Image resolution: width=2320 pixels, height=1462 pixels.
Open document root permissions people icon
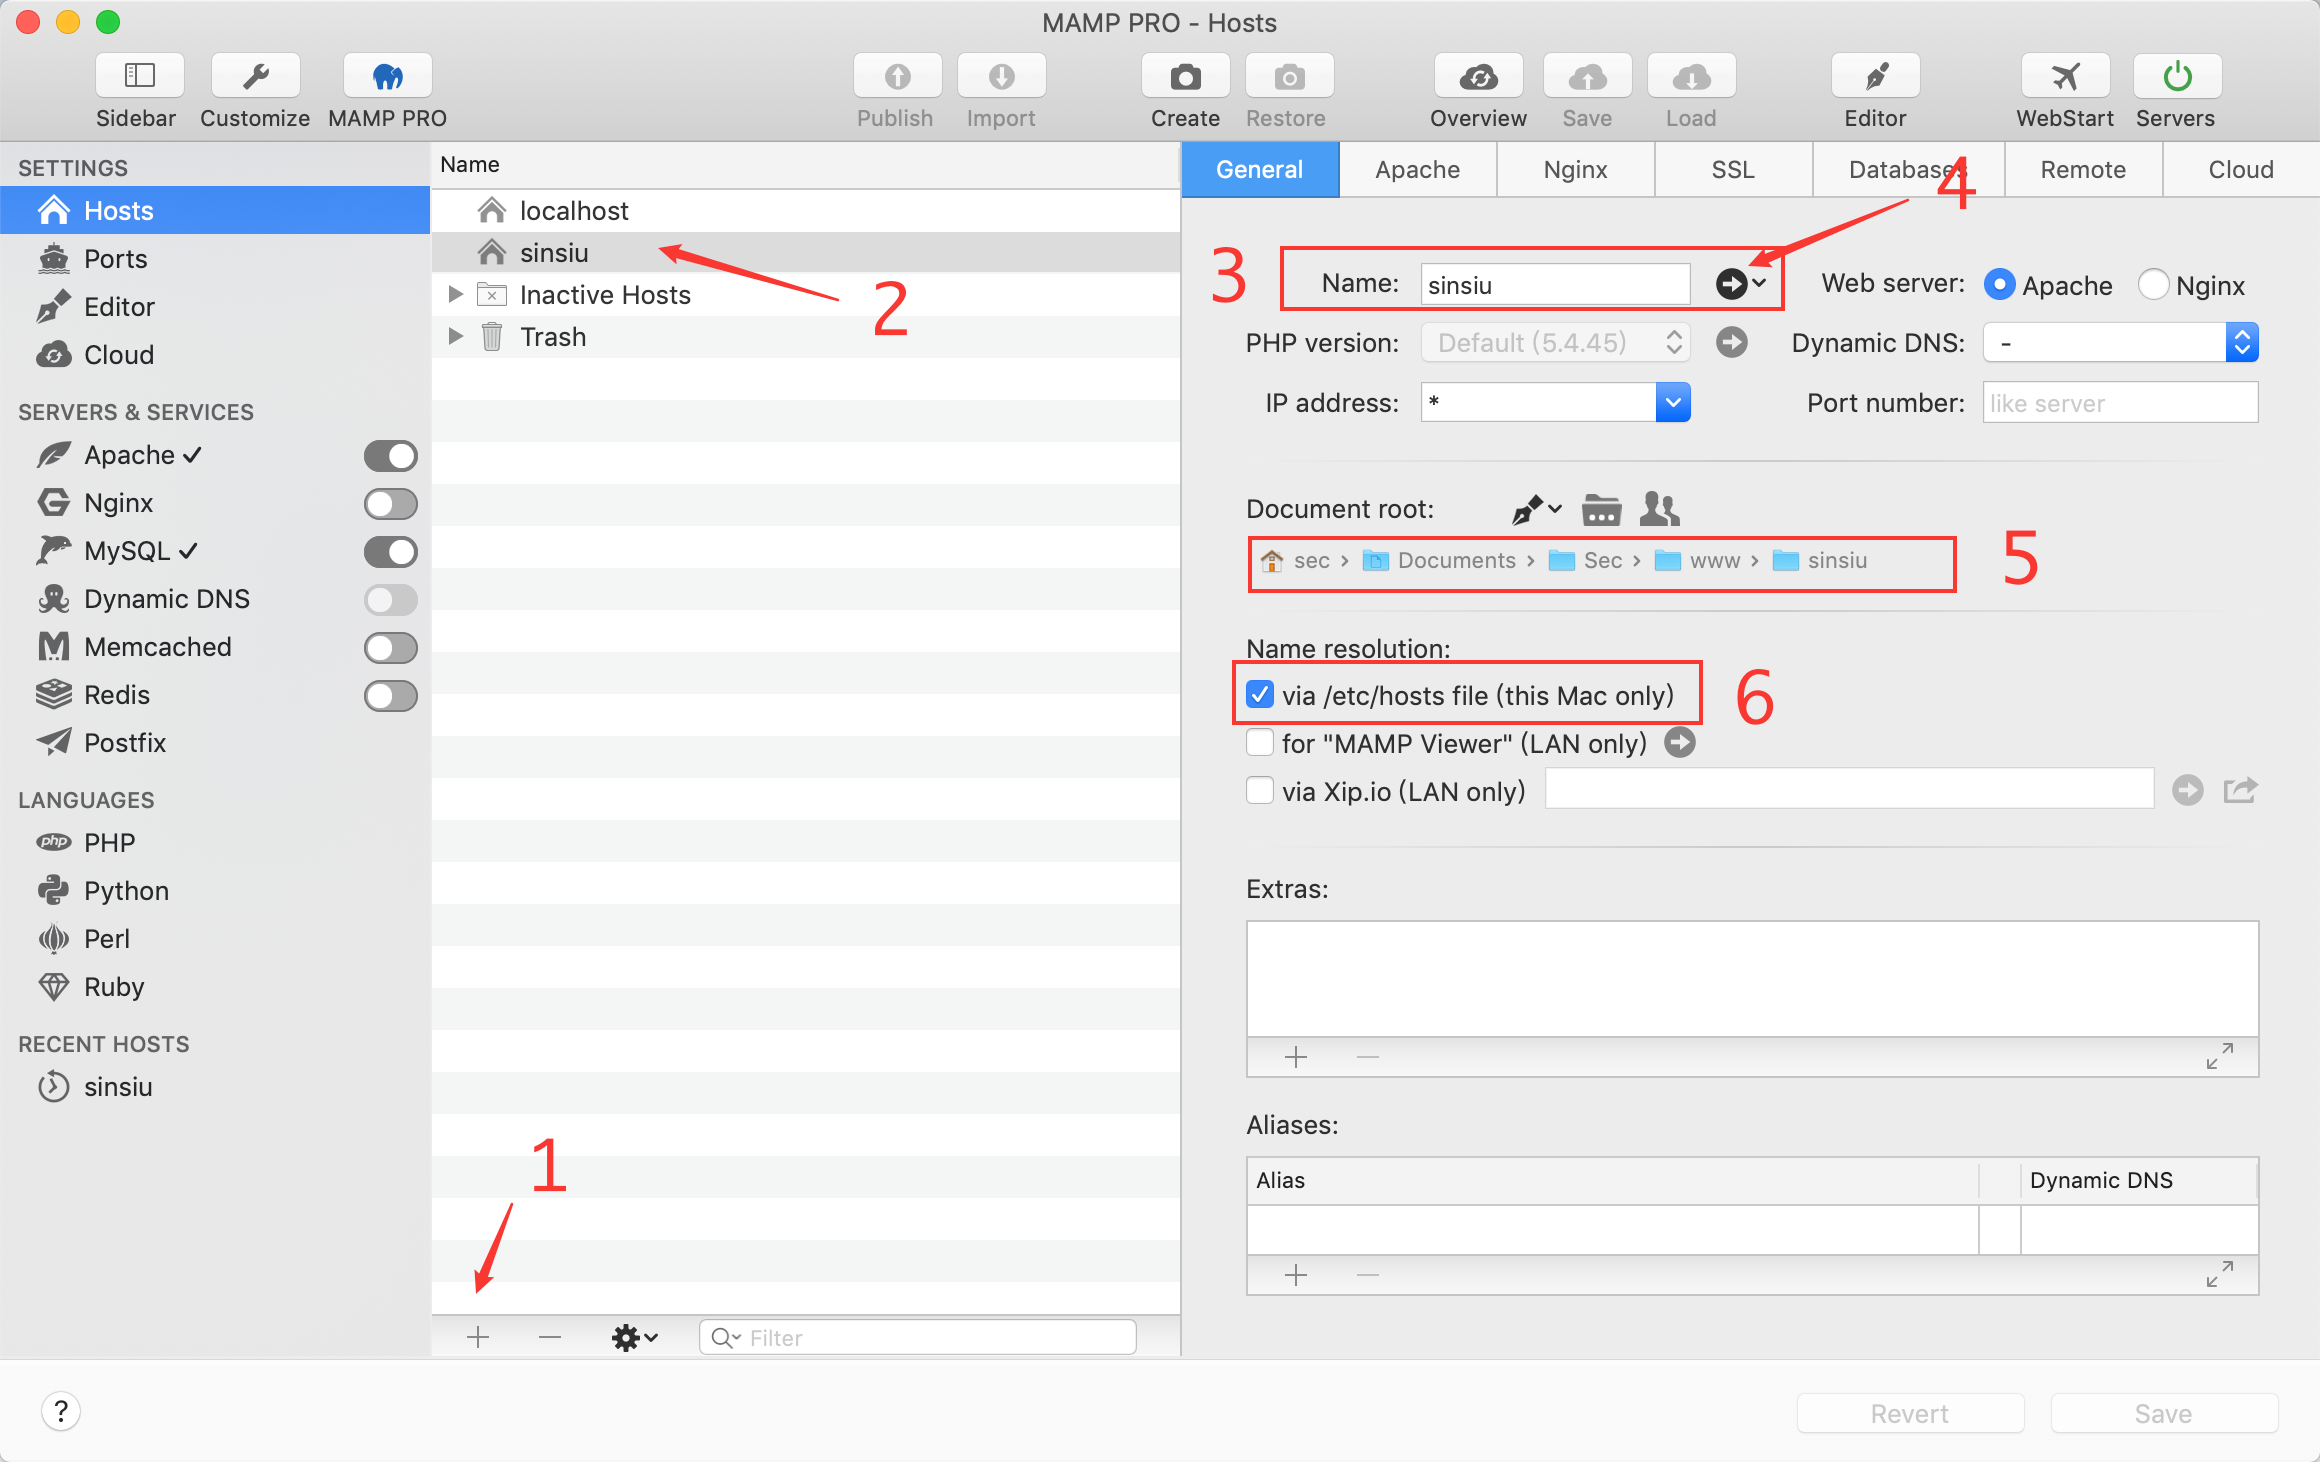pyautogui.click(x=1660, y=509)
